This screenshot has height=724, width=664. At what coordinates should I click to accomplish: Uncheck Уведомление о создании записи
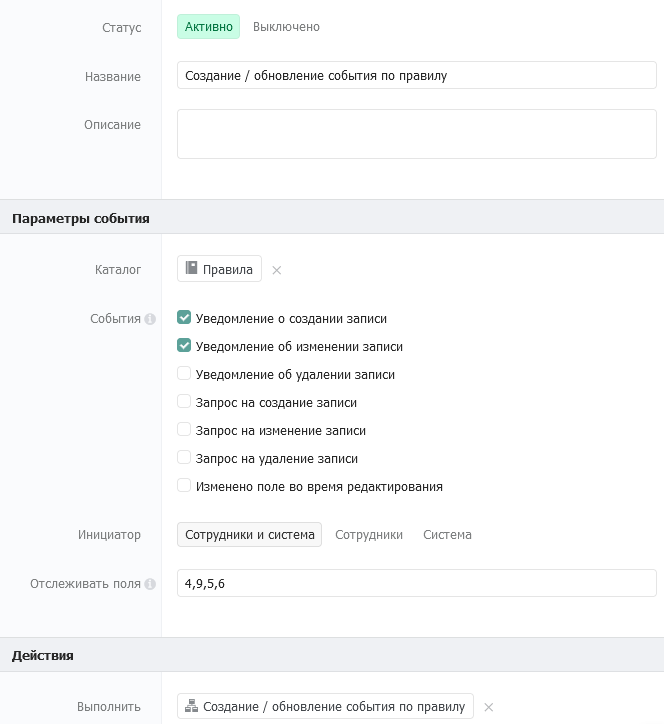pos(184,318)
